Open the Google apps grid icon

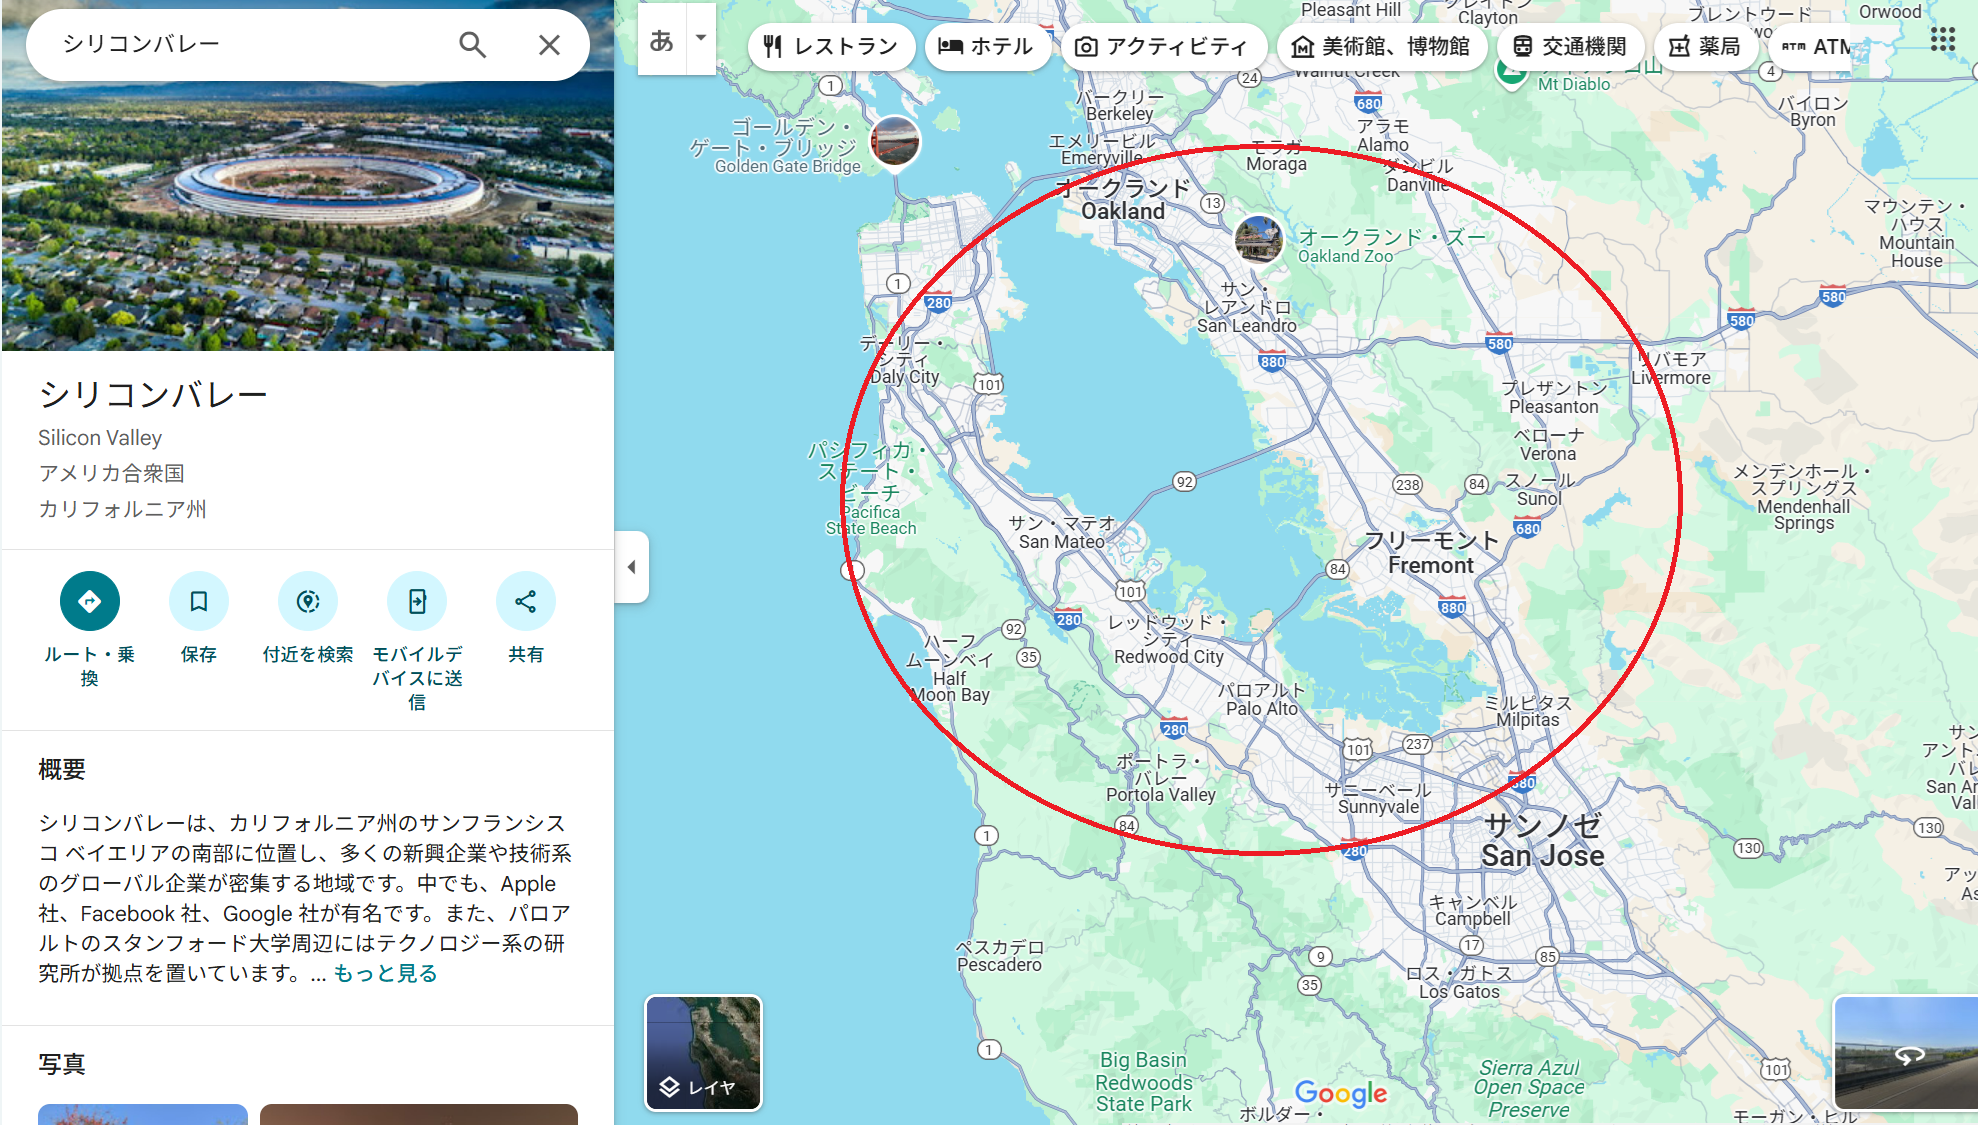coord(1942,40)
